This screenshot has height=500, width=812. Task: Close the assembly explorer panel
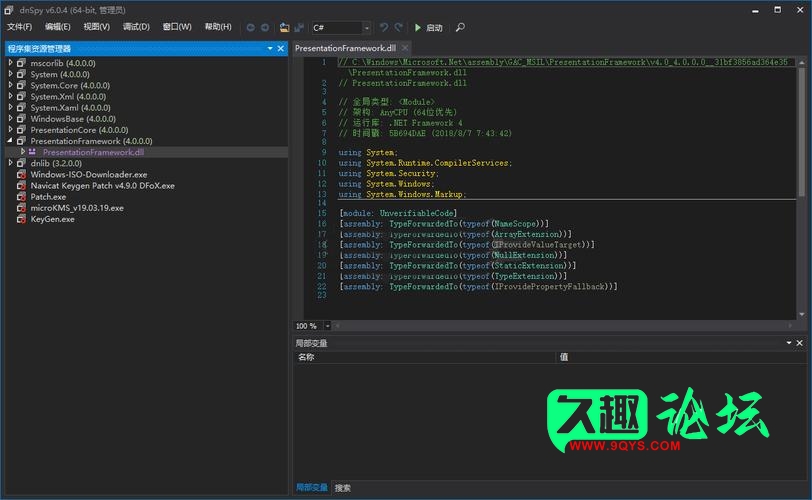click(x=281, y=48)
